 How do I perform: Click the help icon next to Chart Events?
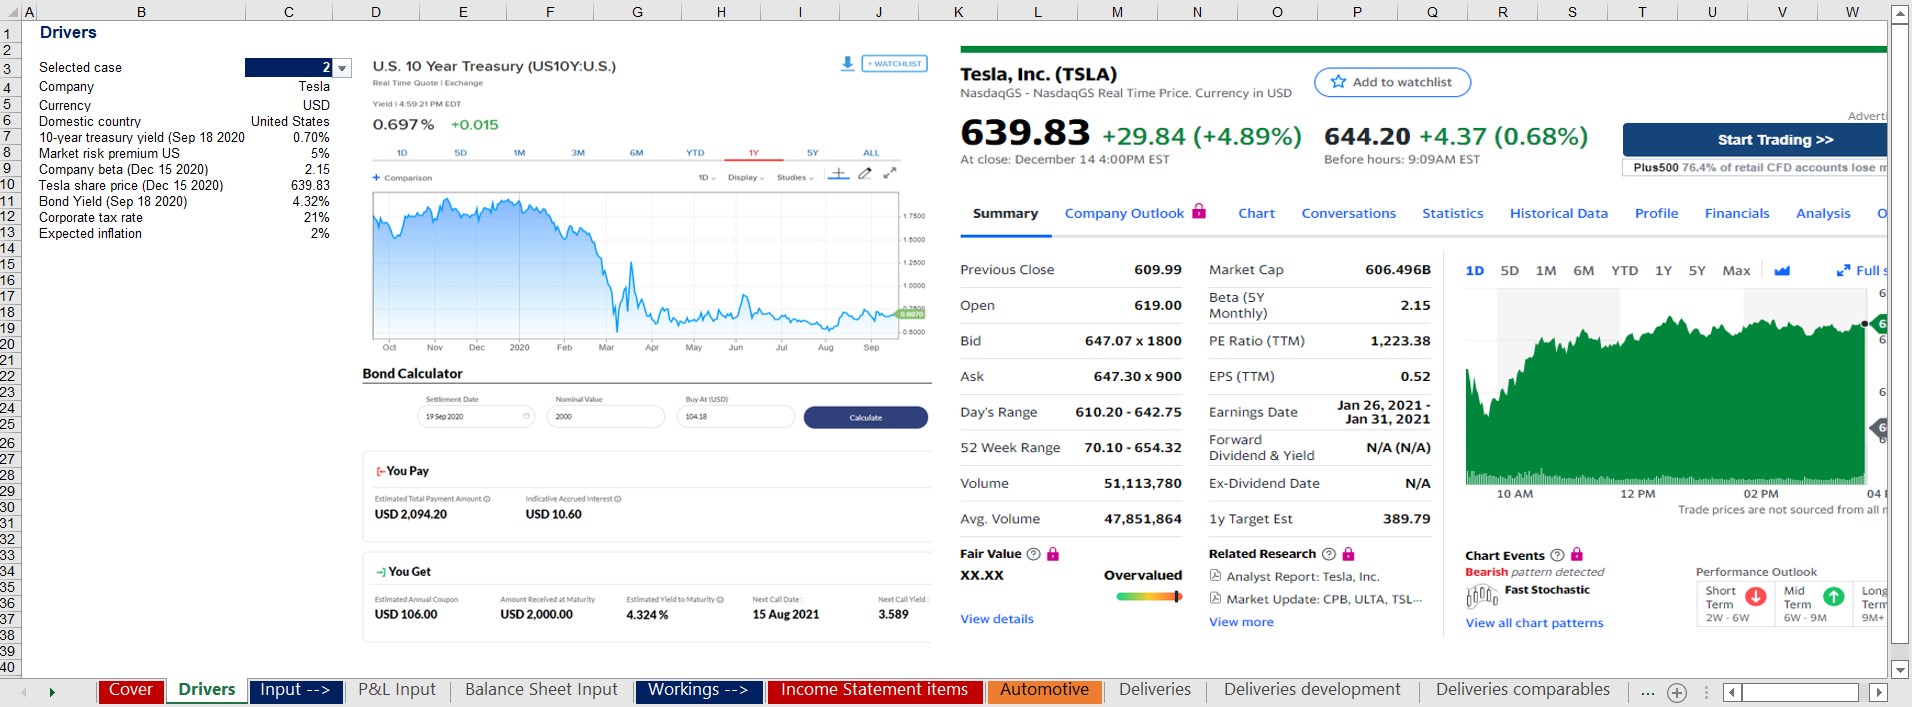pyautogui.click(x=1557, y=556)
